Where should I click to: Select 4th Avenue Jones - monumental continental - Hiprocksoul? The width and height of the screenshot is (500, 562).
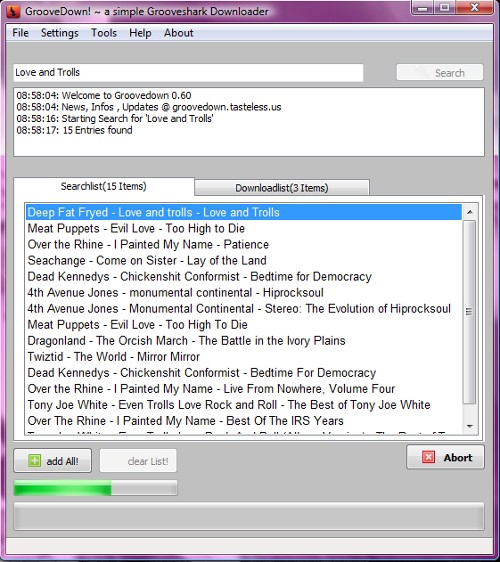(x=244, y=292)
